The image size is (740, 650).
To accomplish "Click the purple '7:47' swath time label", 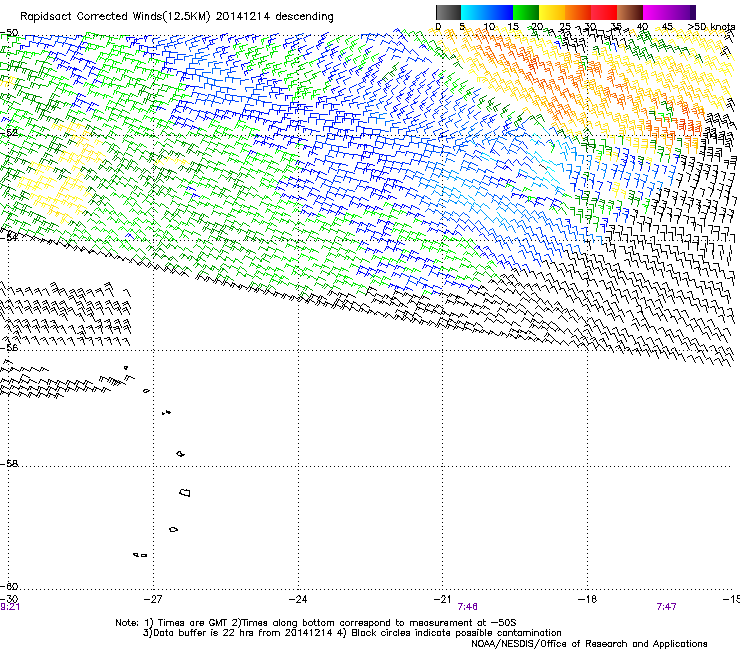I will [666, 607].
